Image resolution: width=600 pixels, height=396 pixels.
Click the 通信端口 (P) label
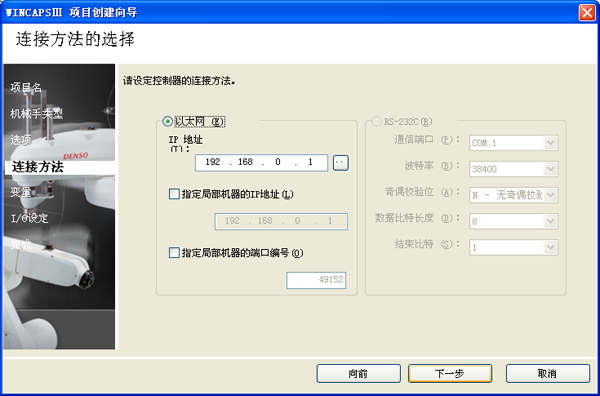(x=427, y=139)
